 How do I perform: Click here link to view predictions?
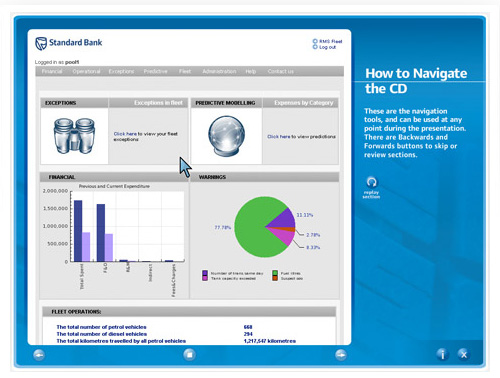pos(279,137)
